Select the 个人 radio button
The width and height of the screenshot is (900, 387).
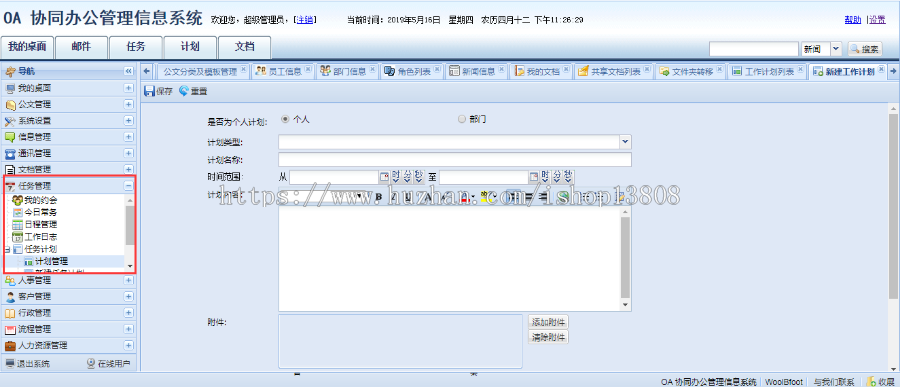[x=285, y=119]
